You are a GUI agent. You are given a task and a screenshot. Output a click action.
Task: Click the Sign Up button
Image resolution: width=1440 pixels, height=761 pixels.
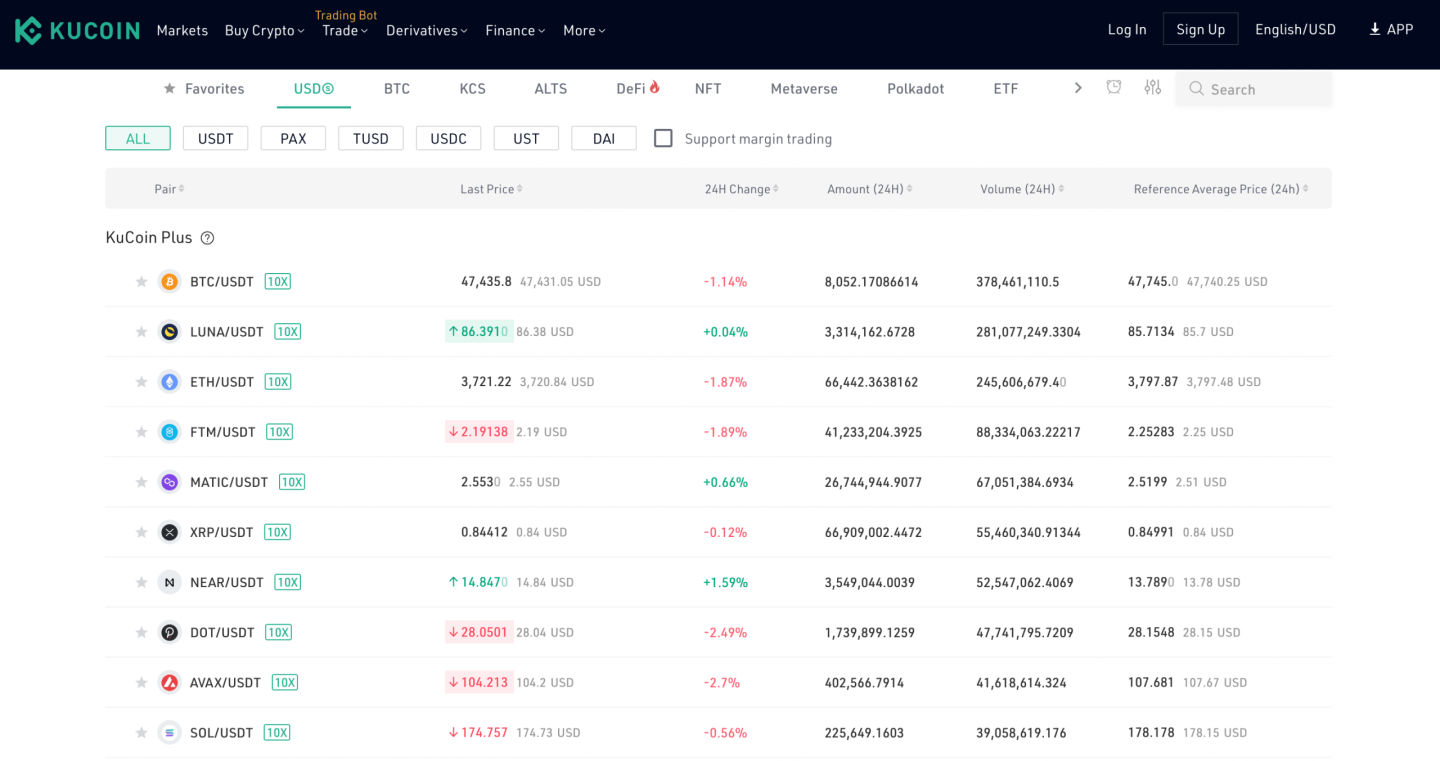pos(1200,29)
